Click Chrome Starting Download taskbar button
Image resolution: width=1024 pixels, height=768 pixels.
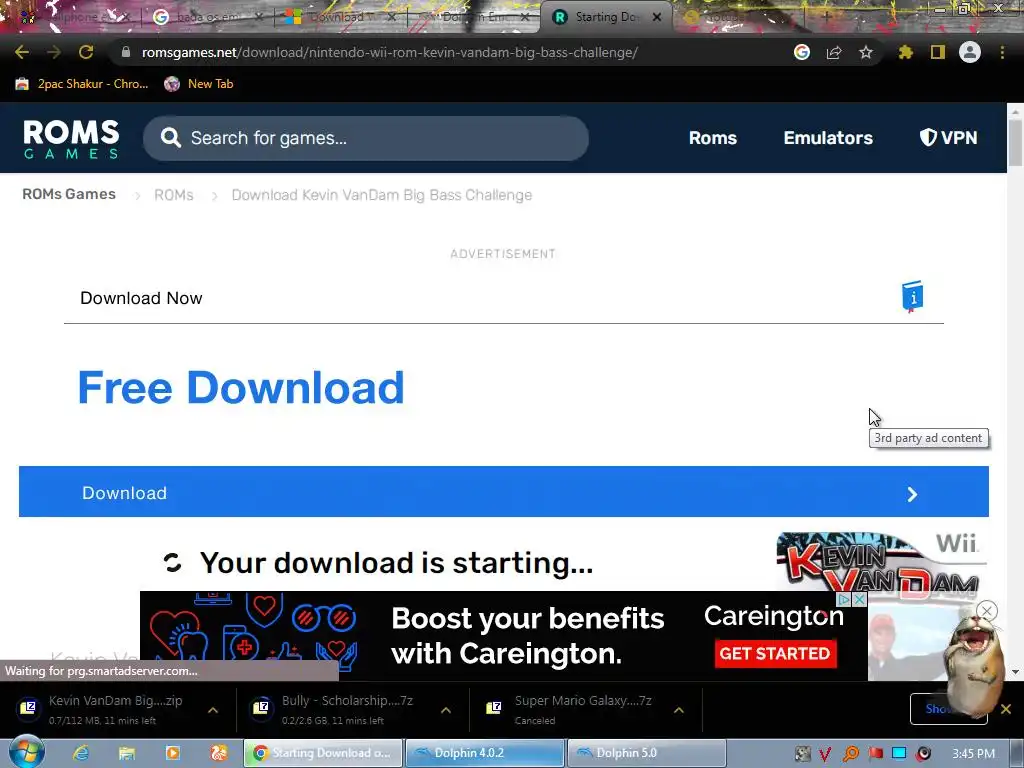click(x=323, y=753)
